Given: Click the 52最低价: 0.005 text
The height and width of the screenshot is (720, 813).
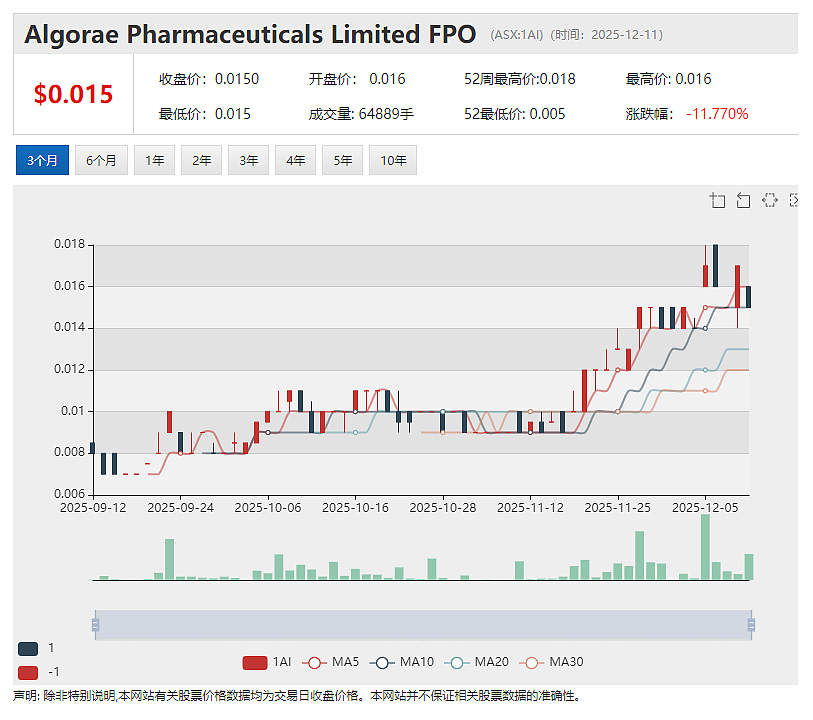Looking at the screenshot, I should click(514, 114).
